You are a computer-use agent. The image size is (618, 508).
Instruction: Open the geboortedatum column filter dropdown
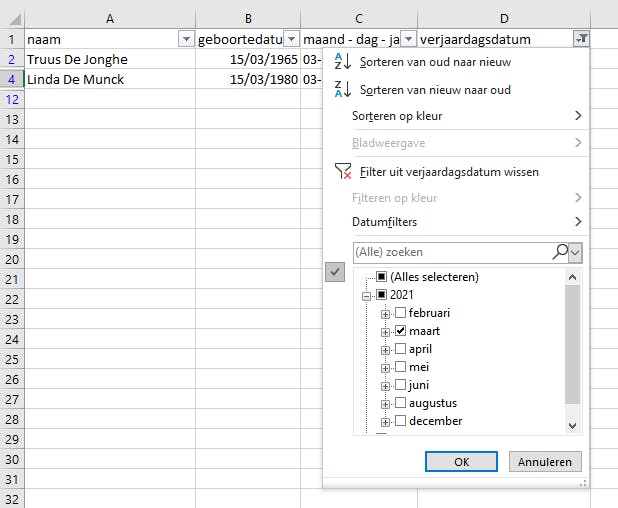(291, 39)
